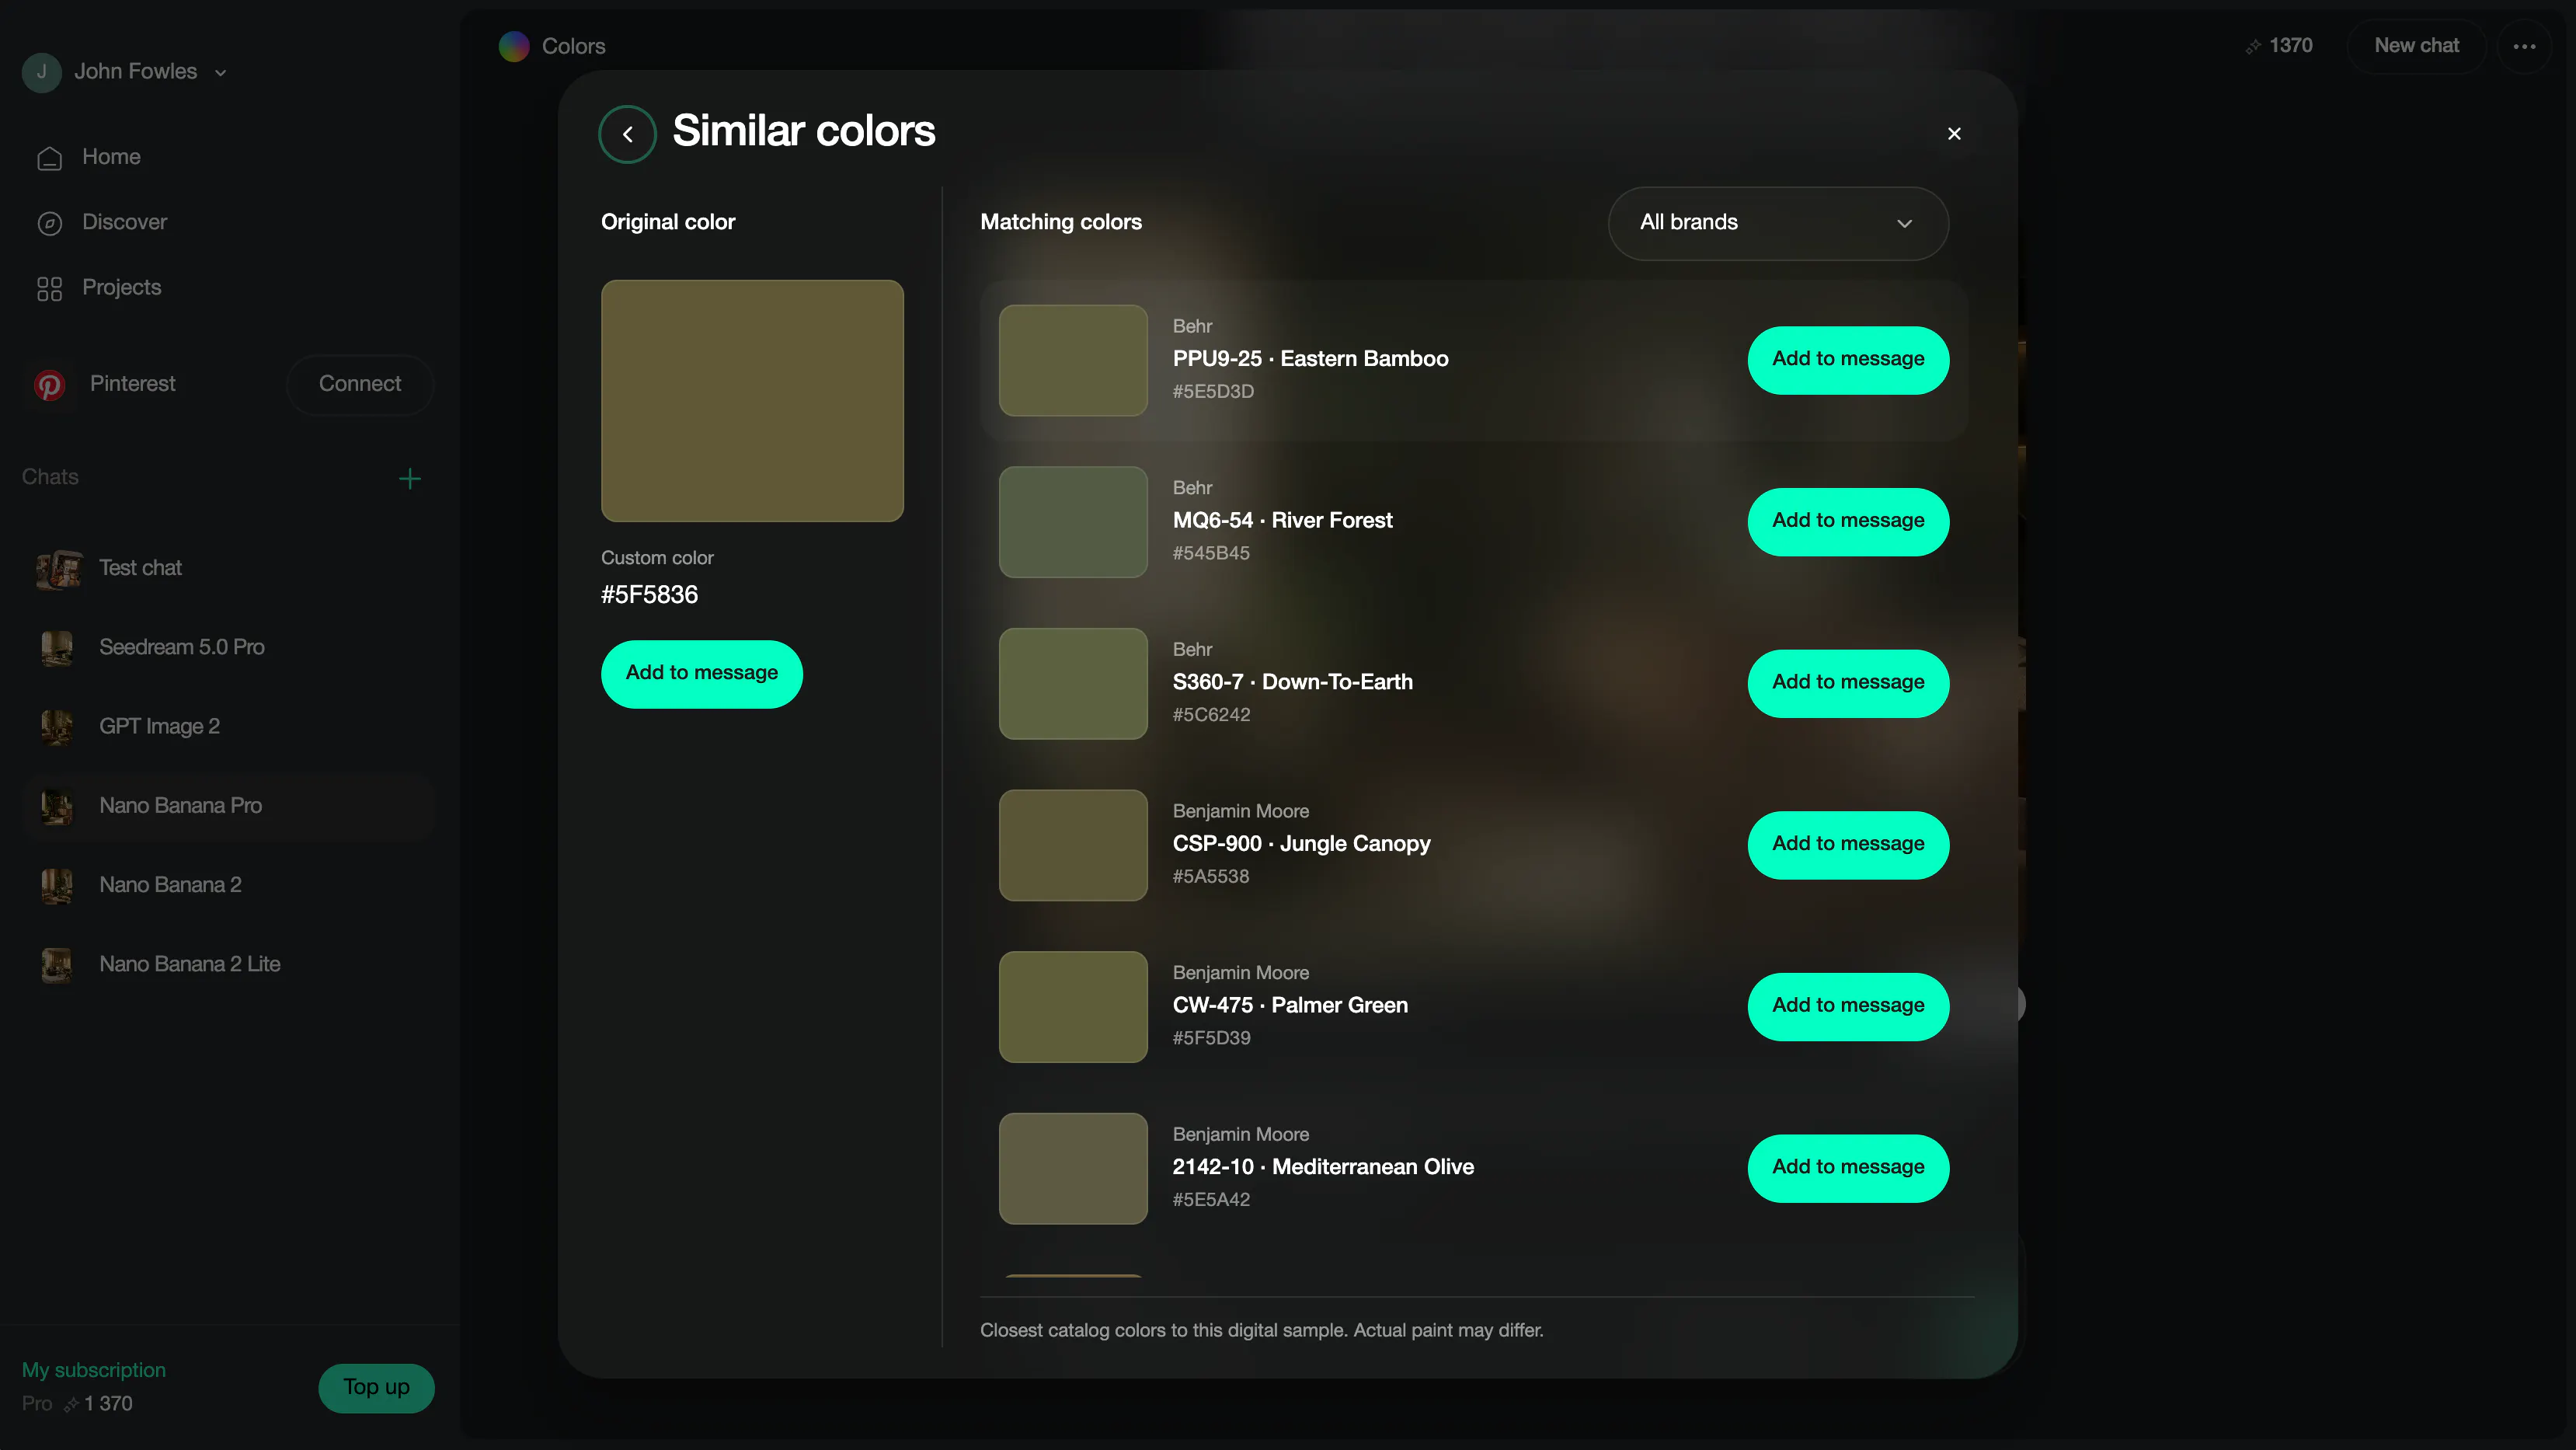Screen dimensions: 2576x1450
Task: Open My subscription link
Action: (94, 1371)
